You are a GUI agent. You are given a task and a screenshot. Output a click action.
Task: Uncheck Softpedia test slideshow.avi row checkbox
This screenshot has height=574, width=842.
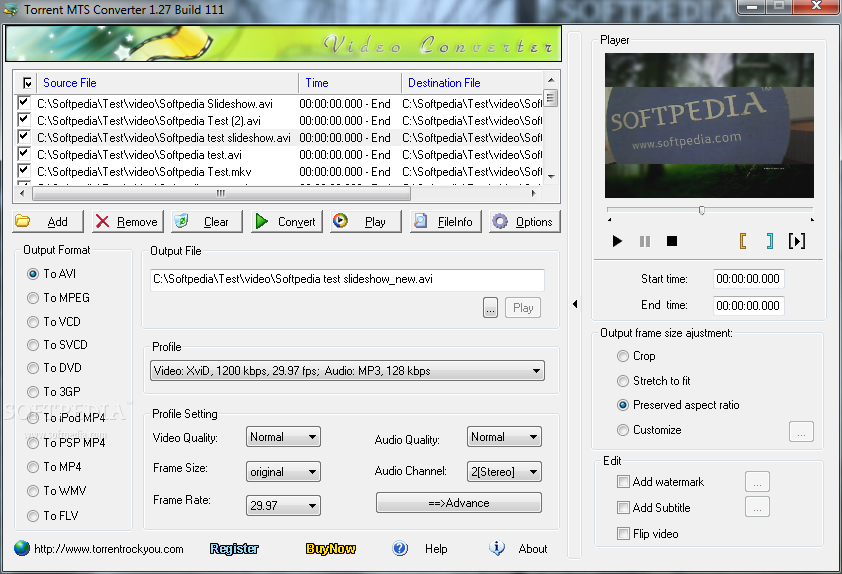24,136
